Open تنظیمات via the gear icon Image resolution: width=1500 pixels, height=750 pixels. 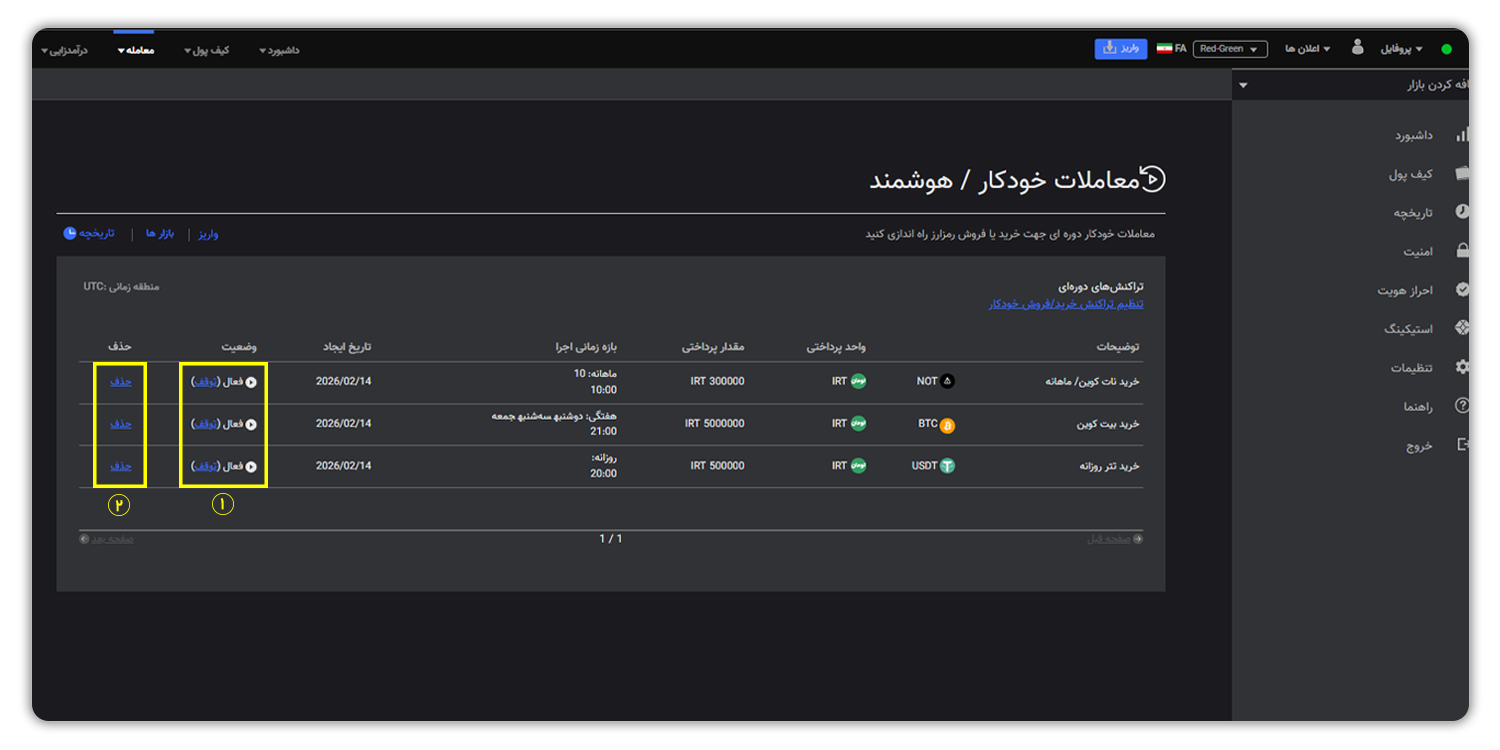pyautogui.click(x=1460, y=367)
